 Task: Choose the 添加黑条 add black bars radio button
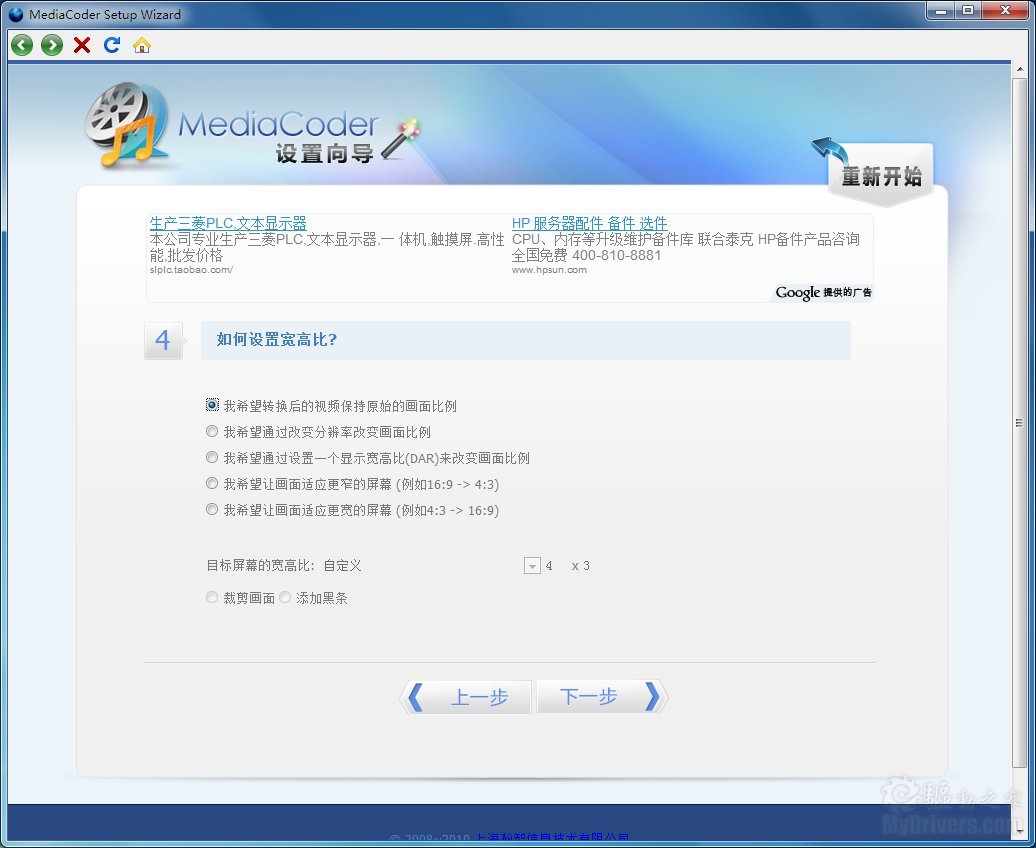click(285, 597)
